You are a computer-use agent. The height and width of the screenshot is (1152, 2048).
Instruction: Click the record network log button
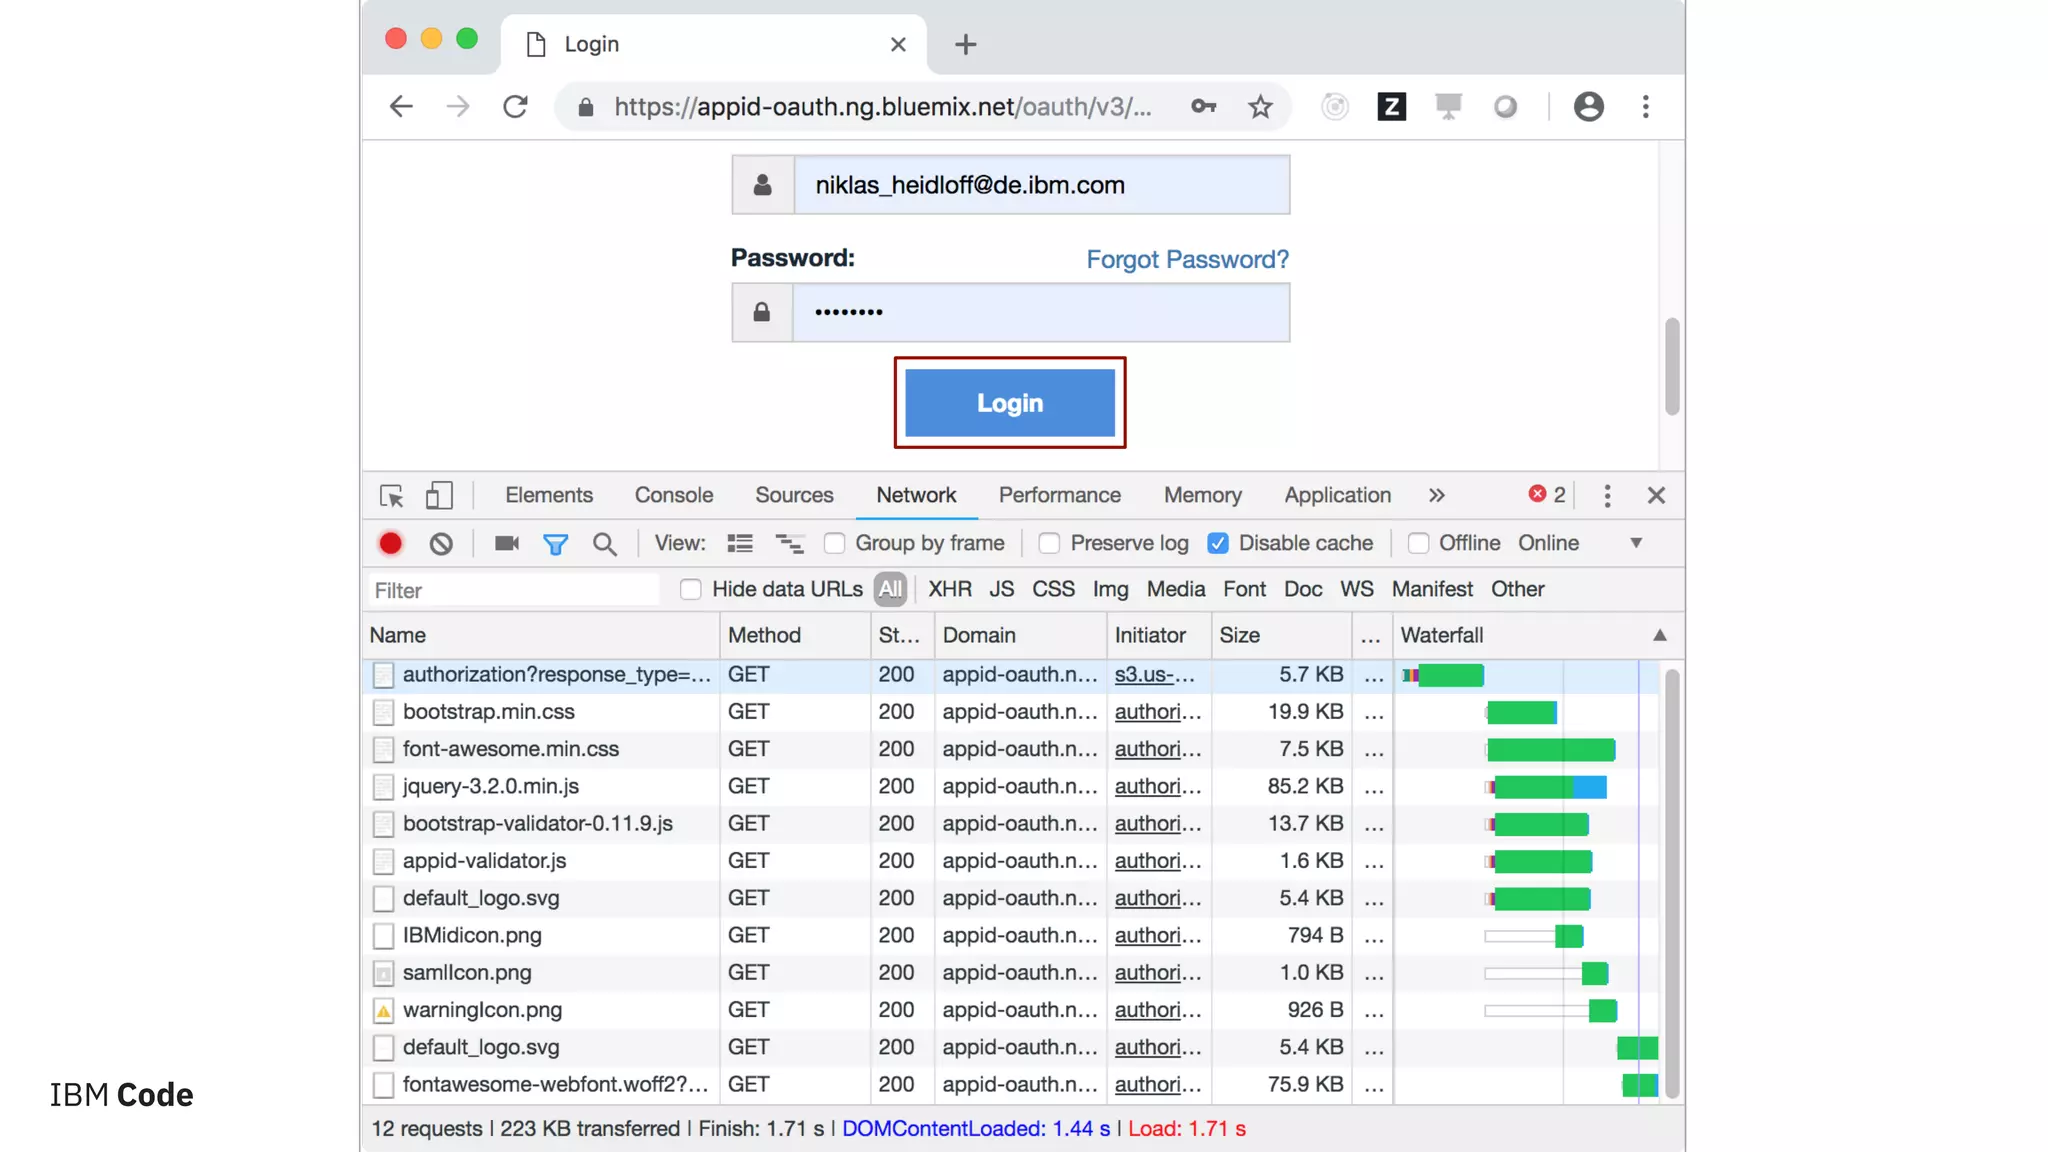pos(390,543)
